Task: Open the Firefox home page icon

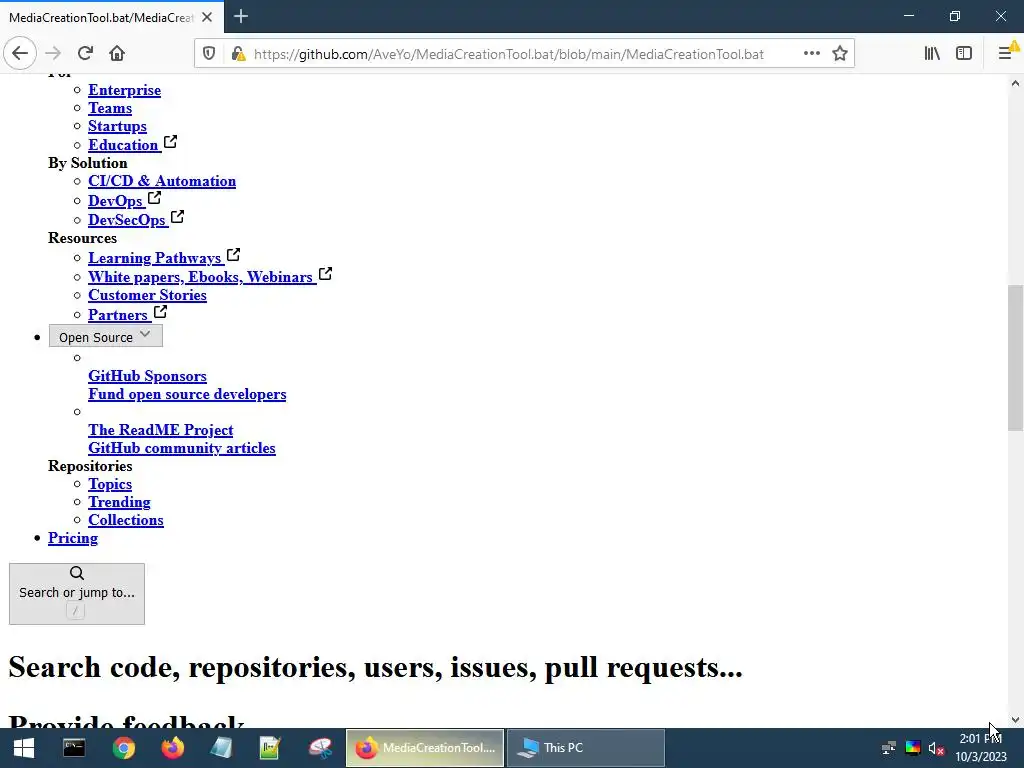Action: pos(117,53)
